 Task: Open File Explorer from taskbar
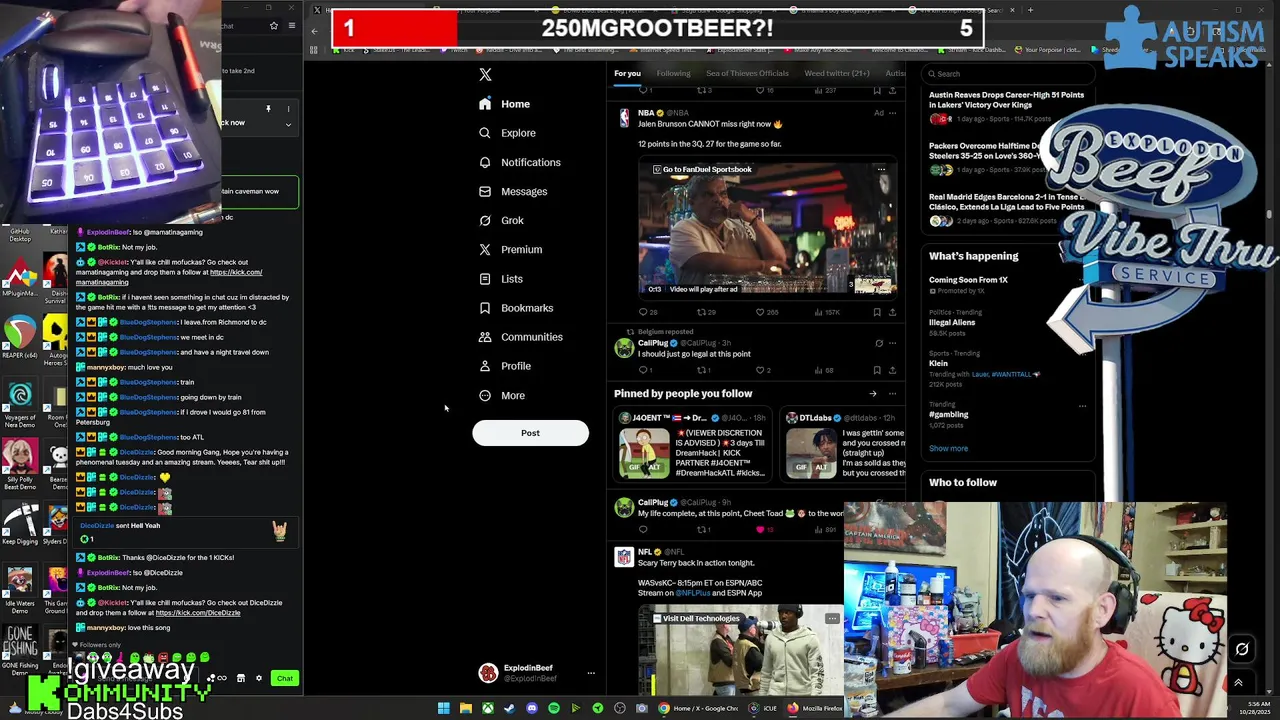pos(465,708)
